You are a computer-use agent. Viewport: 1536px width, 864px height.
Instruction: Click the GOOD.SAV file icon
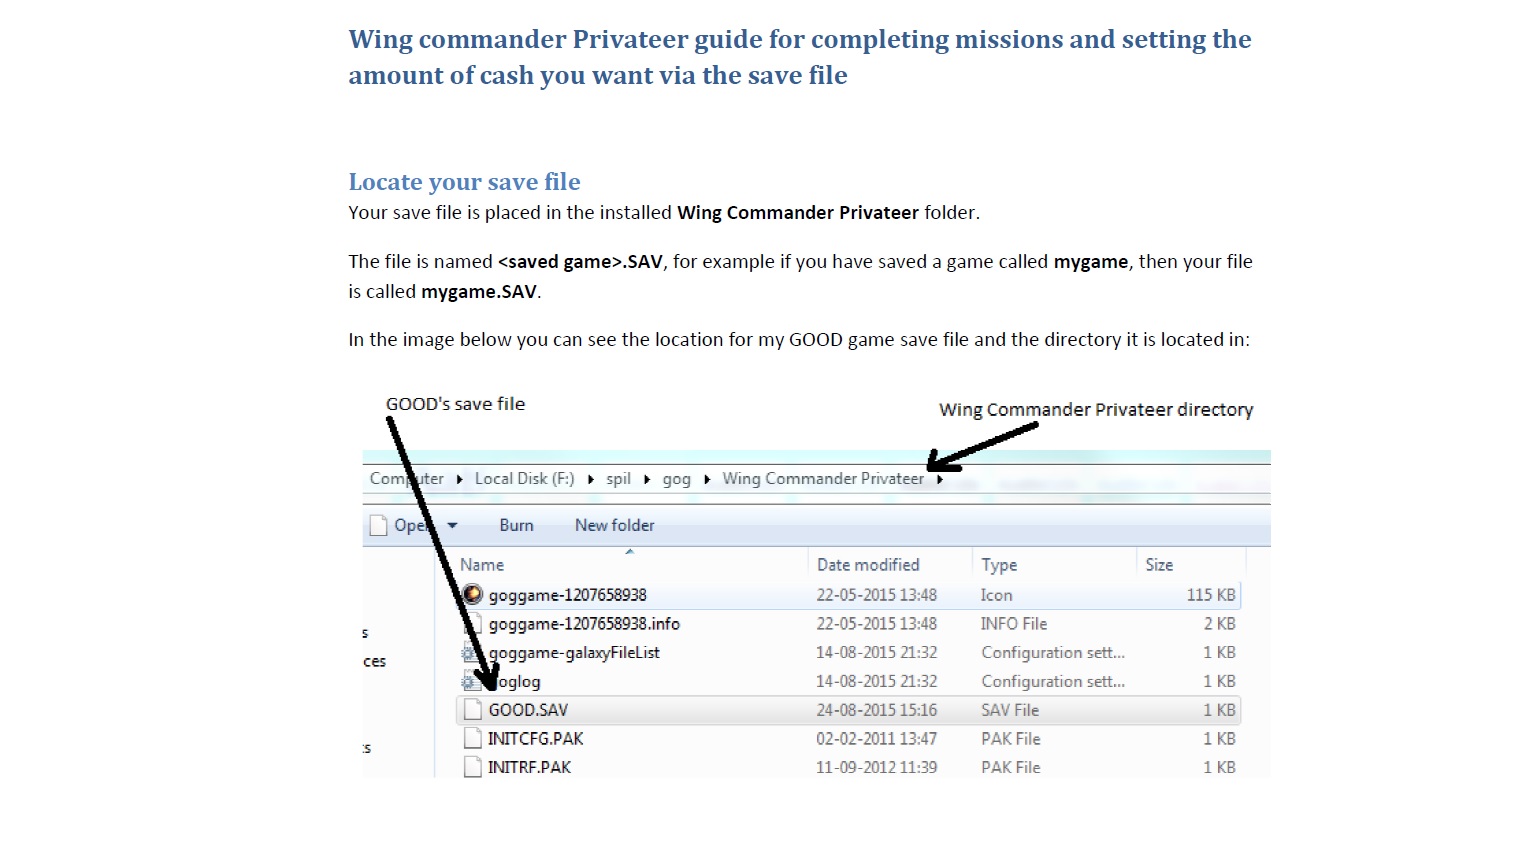pyautogui.click(x=473, y=710)
